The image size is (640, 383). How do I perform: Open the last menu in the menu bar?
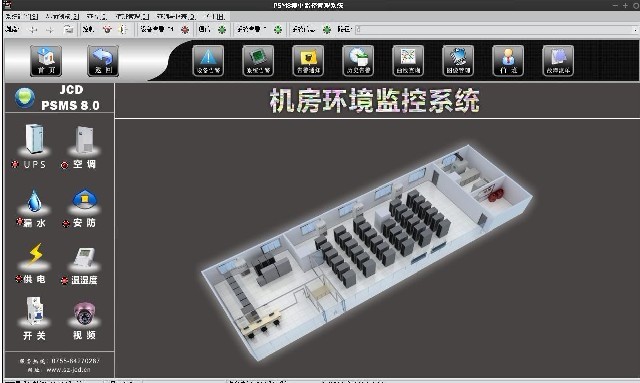[215, 17]
